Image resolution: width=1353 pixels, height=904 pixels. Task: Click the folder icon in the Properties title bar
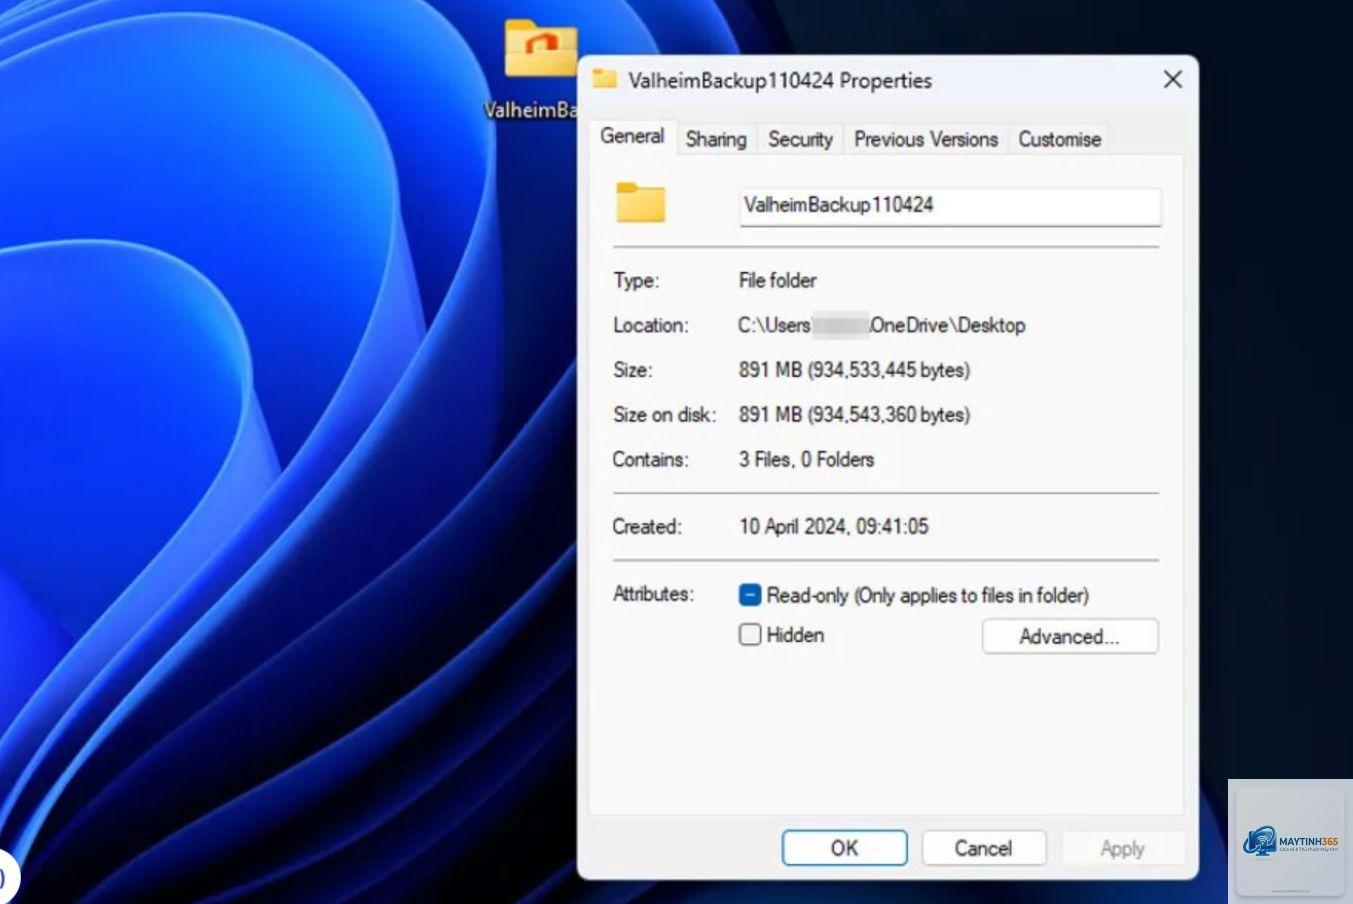[604, 79]
